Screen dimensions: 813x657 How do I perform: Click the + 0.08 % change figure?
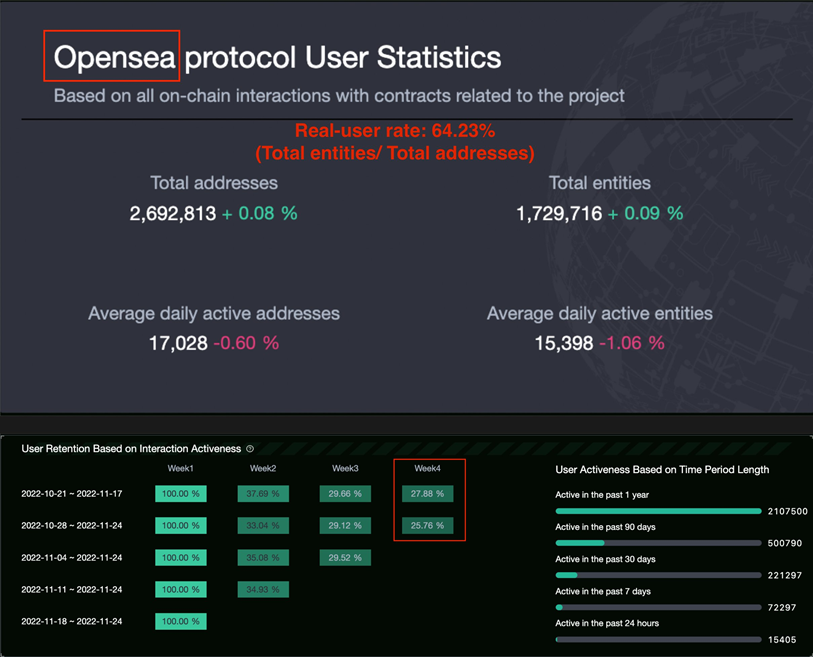click(x=260, y=213)
